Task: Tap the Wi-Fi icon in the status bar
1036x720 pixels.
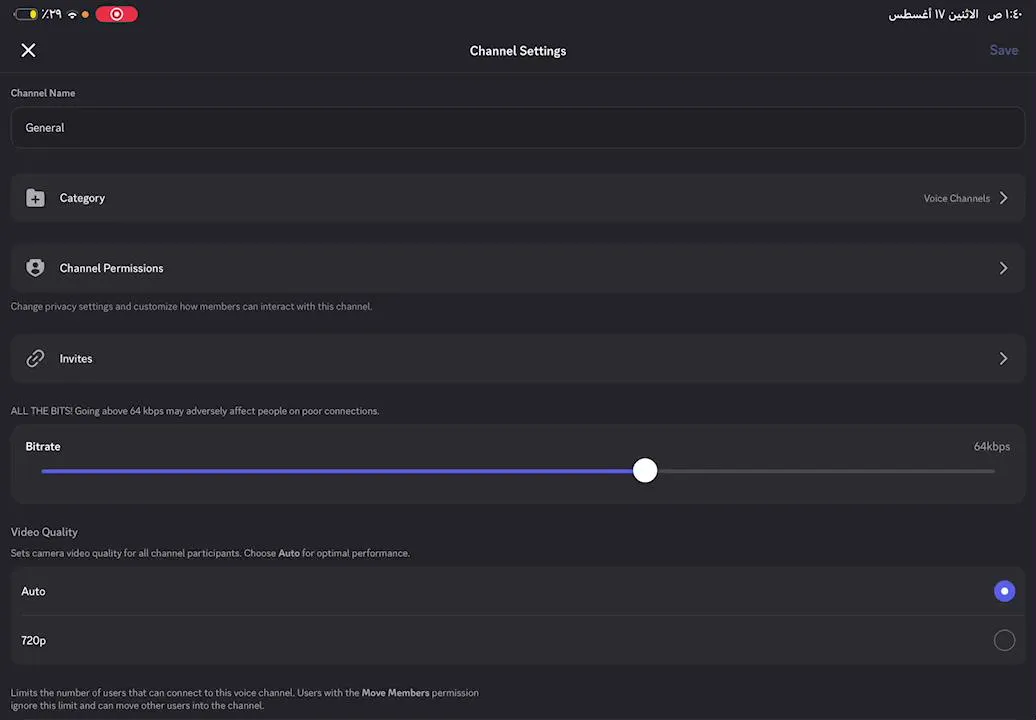Action: (73, 15)
